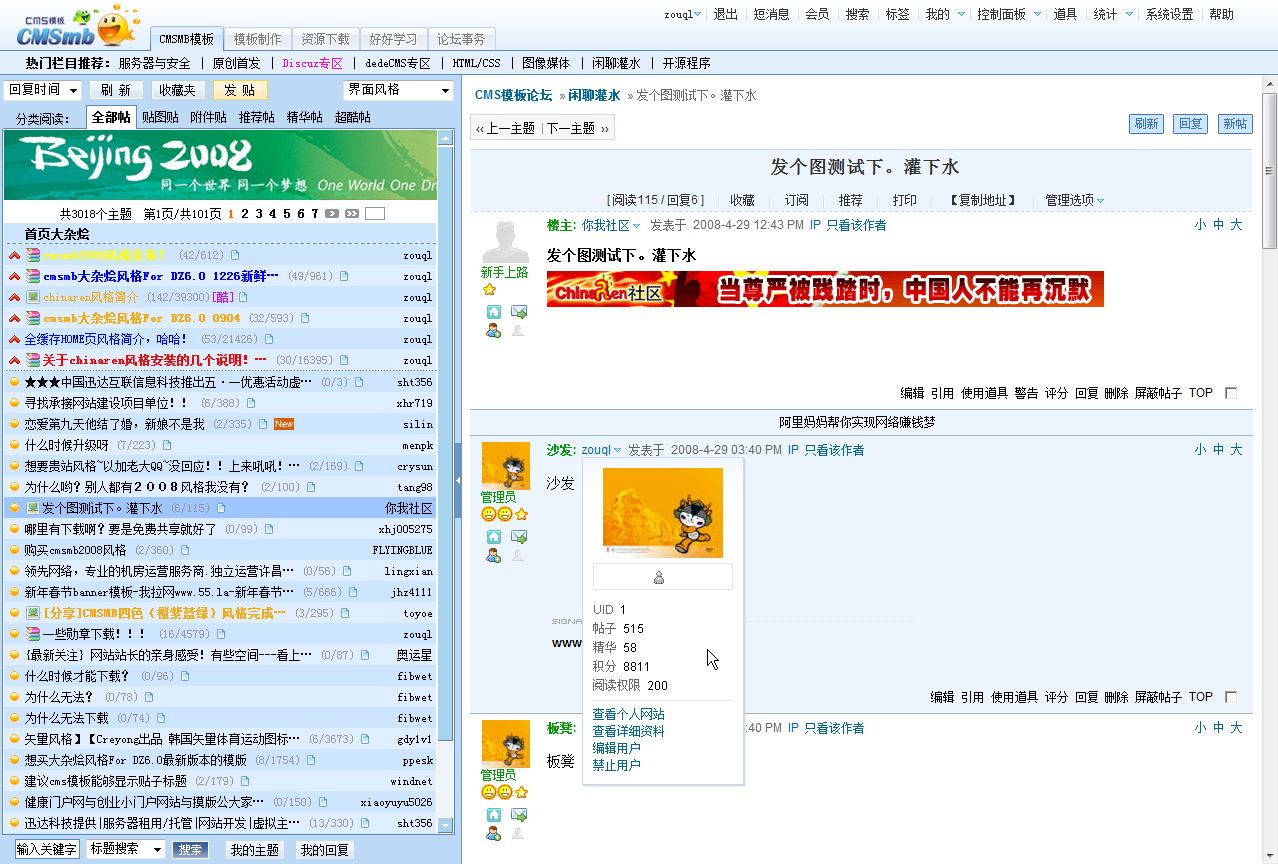1278x864 pixels.
Task: Click add friend icon in 板凳 post
Action: [494, 833]
